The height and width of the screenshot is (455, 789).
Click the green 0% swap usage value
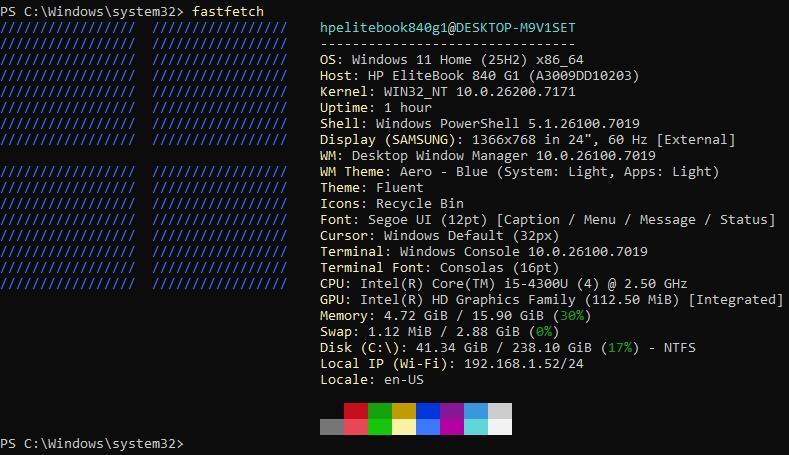(x=544, y=332)
